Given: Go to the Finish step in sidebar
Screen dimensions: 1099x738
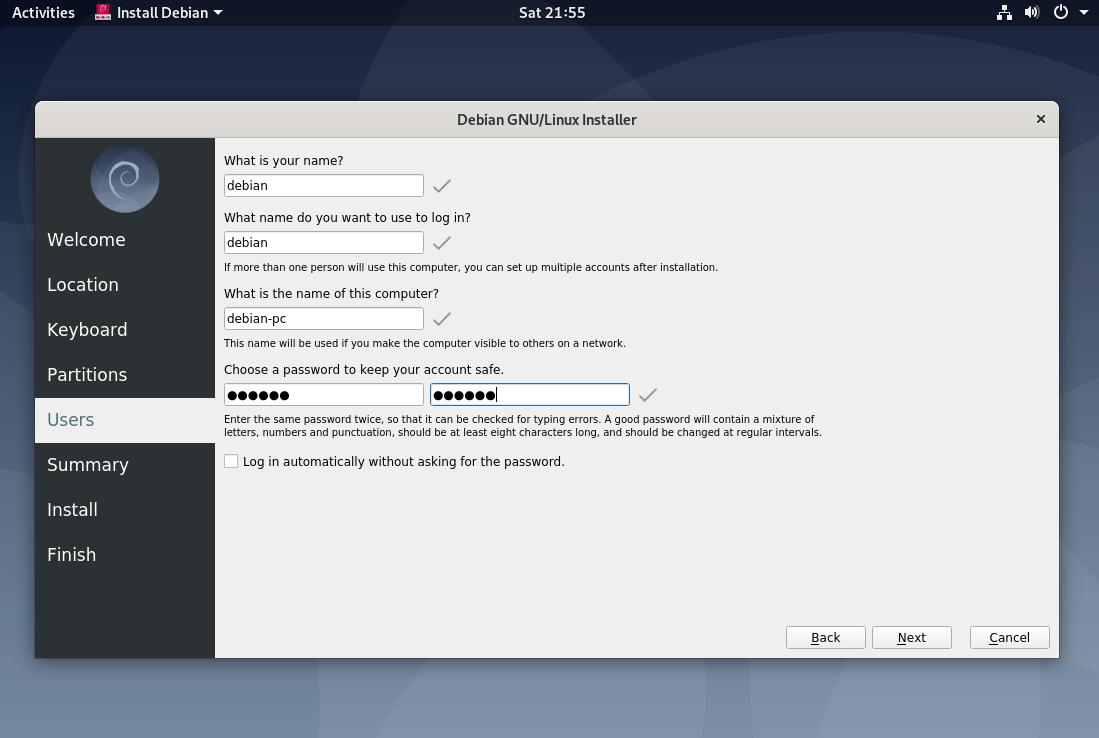Looking at the screenshot, I should coord(125,554).
